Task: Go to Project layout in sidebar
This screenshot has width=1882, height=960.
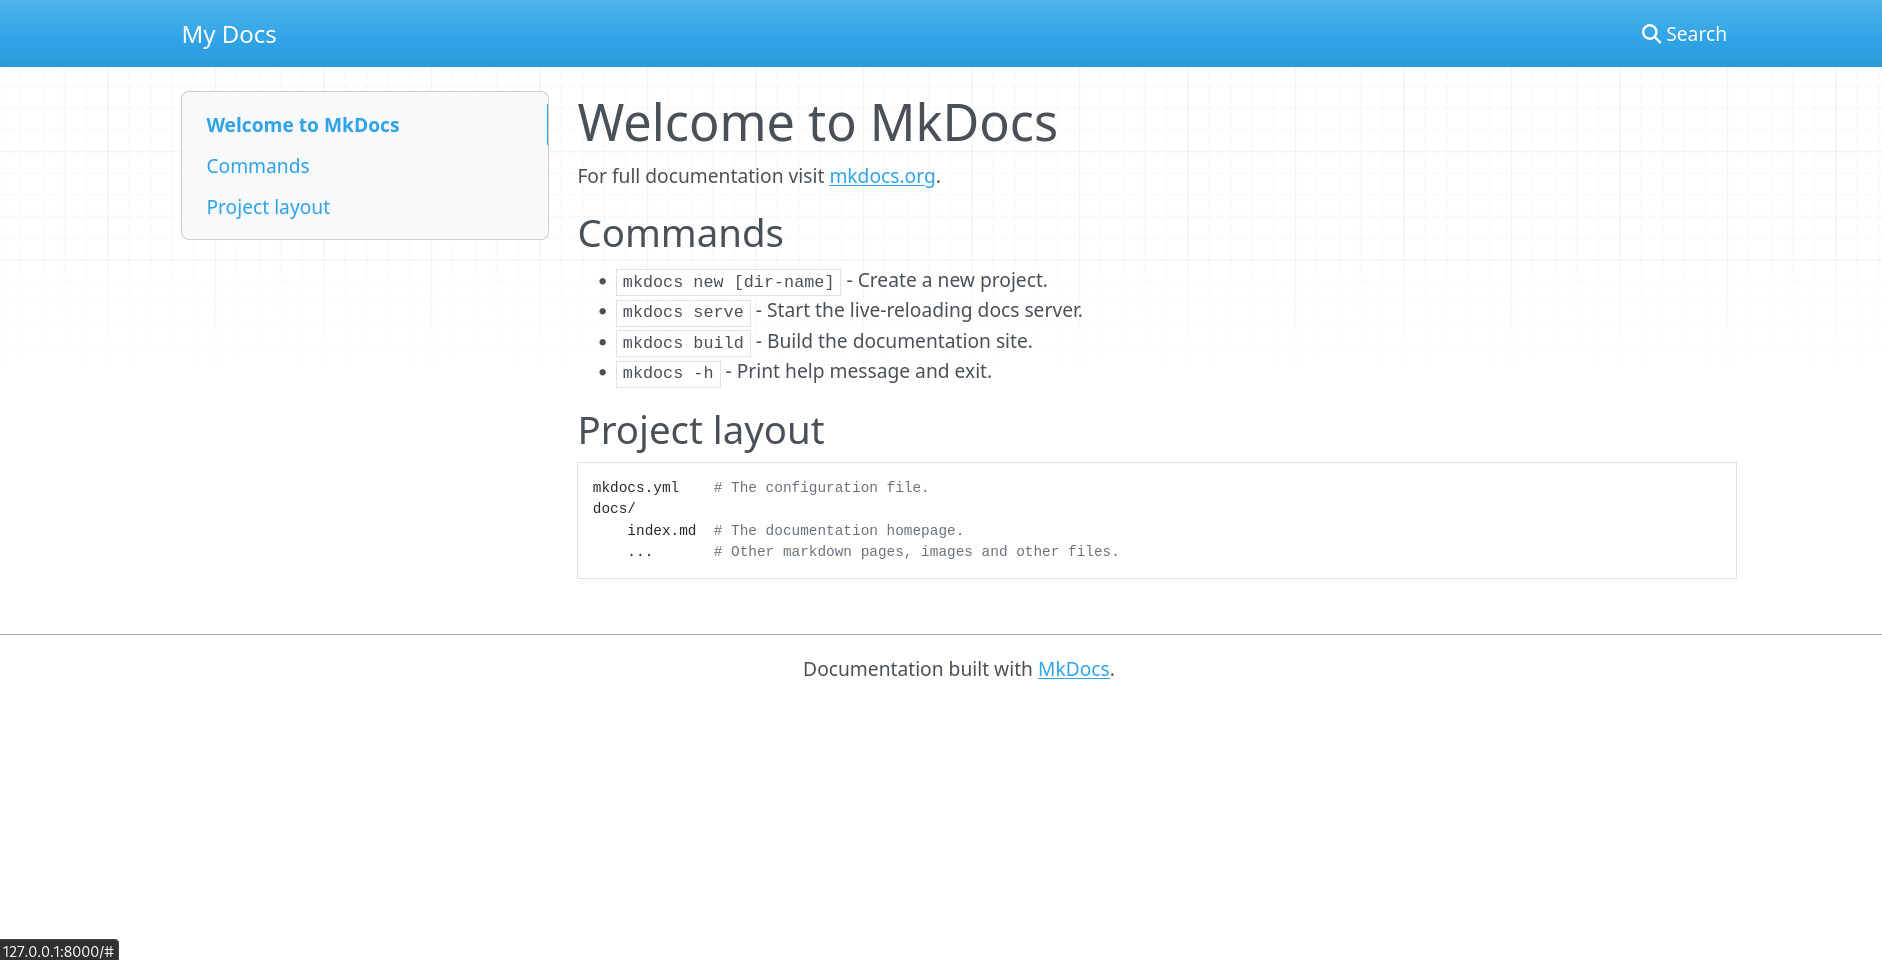Action: click(268, 207)
